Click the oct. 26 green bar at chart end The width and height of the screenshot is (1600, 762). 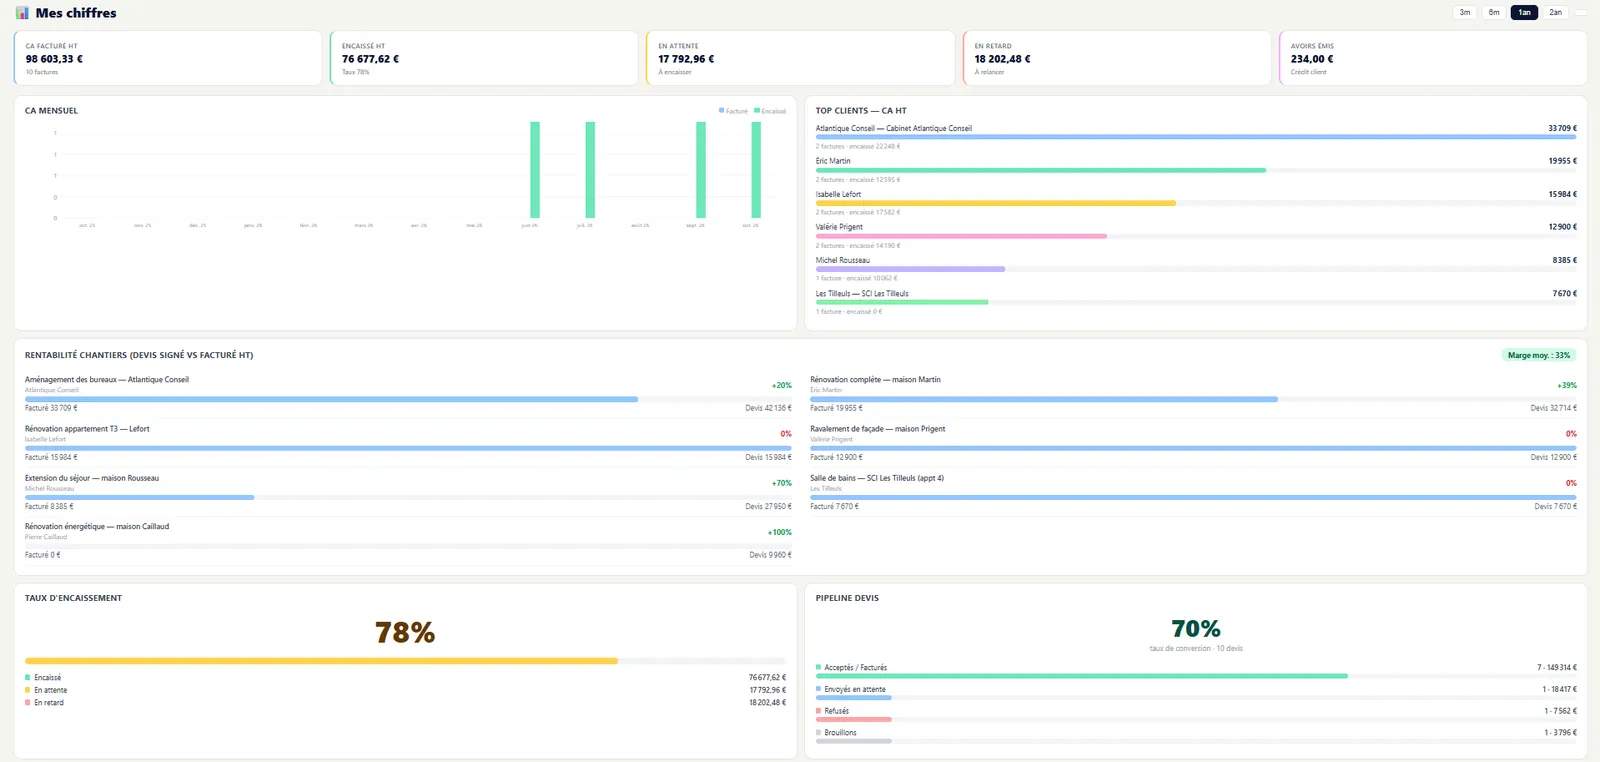click(756, 170)
